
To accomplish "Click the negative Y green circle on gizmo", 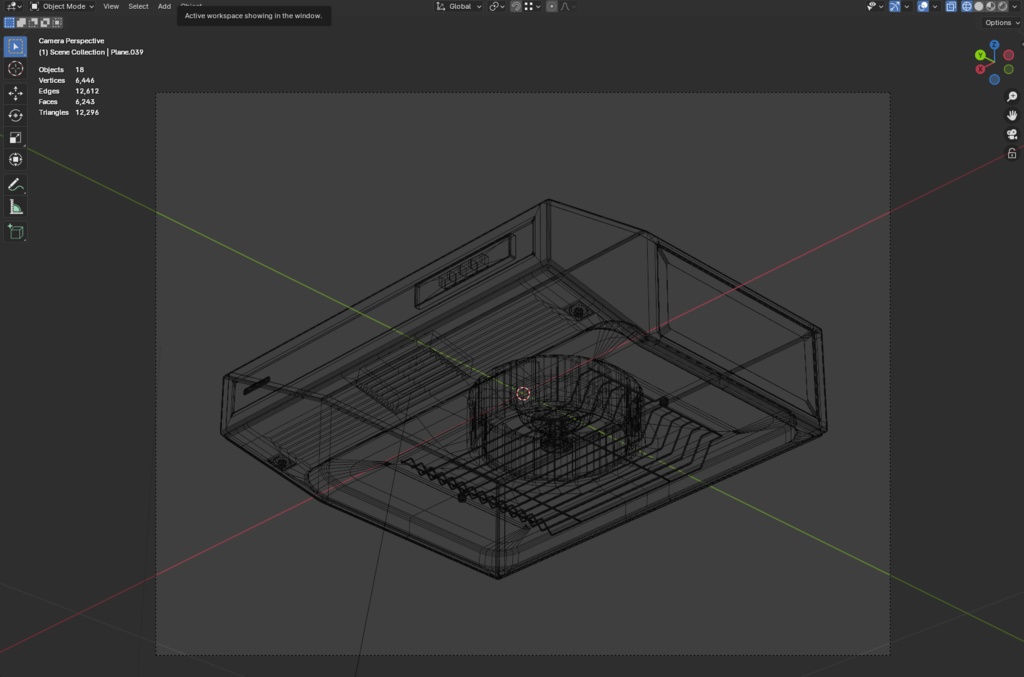I will (1008, 69).
